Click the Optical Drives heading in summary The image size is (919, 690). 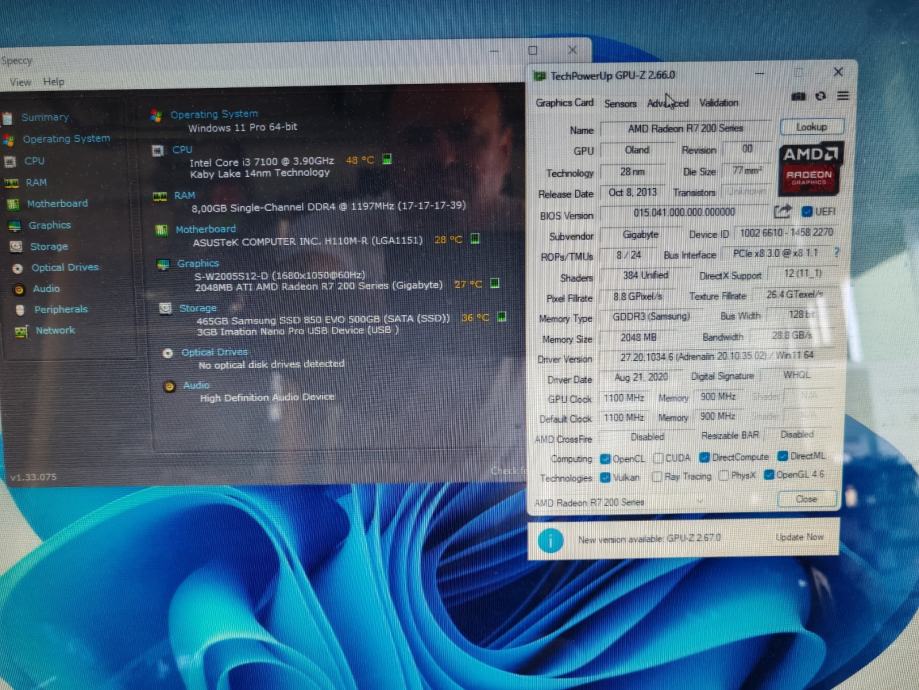tap(215, 352)
